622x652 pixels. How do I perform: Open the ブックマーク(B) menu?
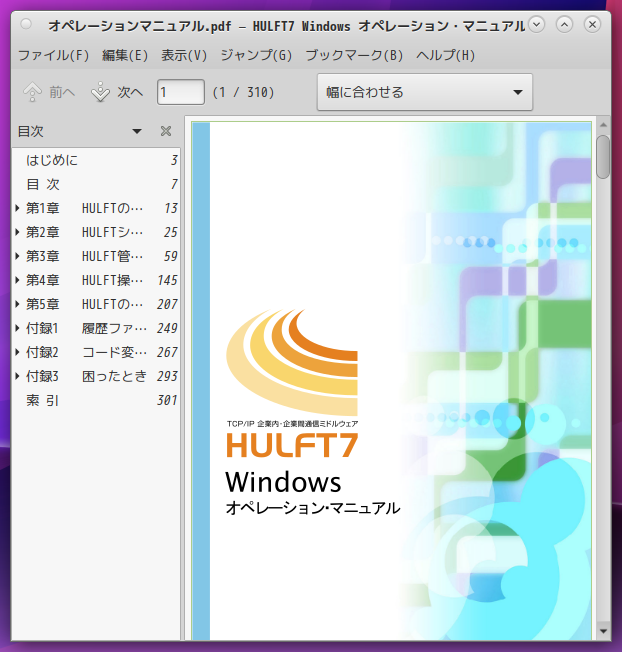point(354,55)
